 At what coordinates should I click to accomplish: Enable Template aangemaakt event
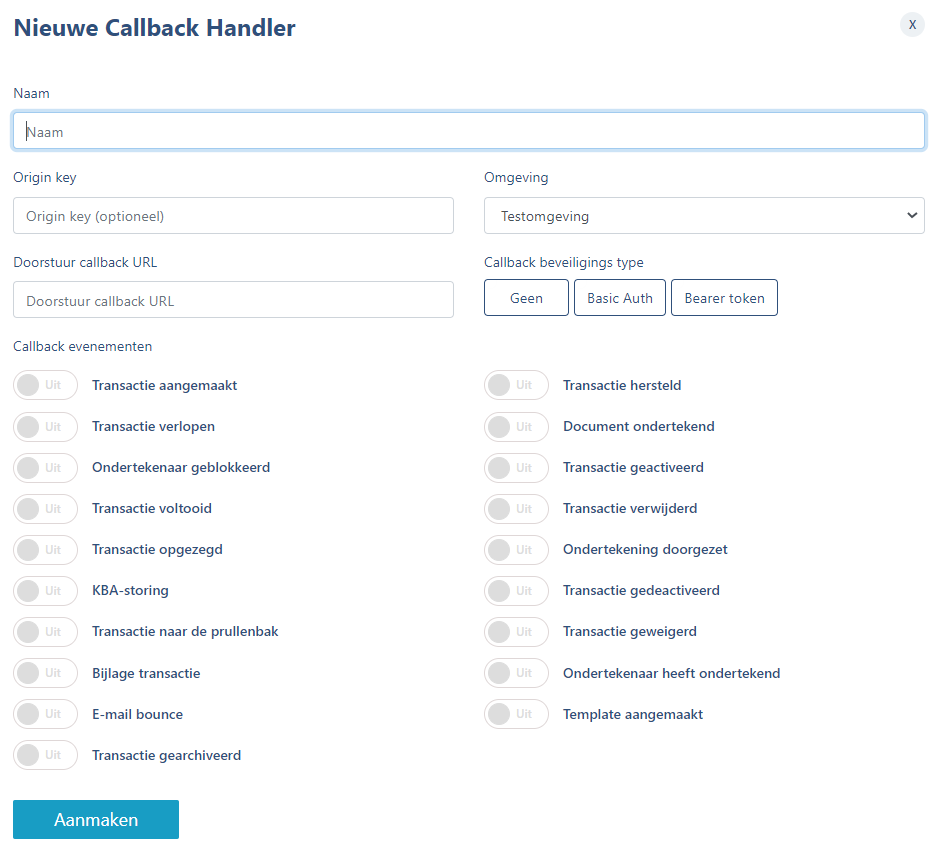coord(516,714)
